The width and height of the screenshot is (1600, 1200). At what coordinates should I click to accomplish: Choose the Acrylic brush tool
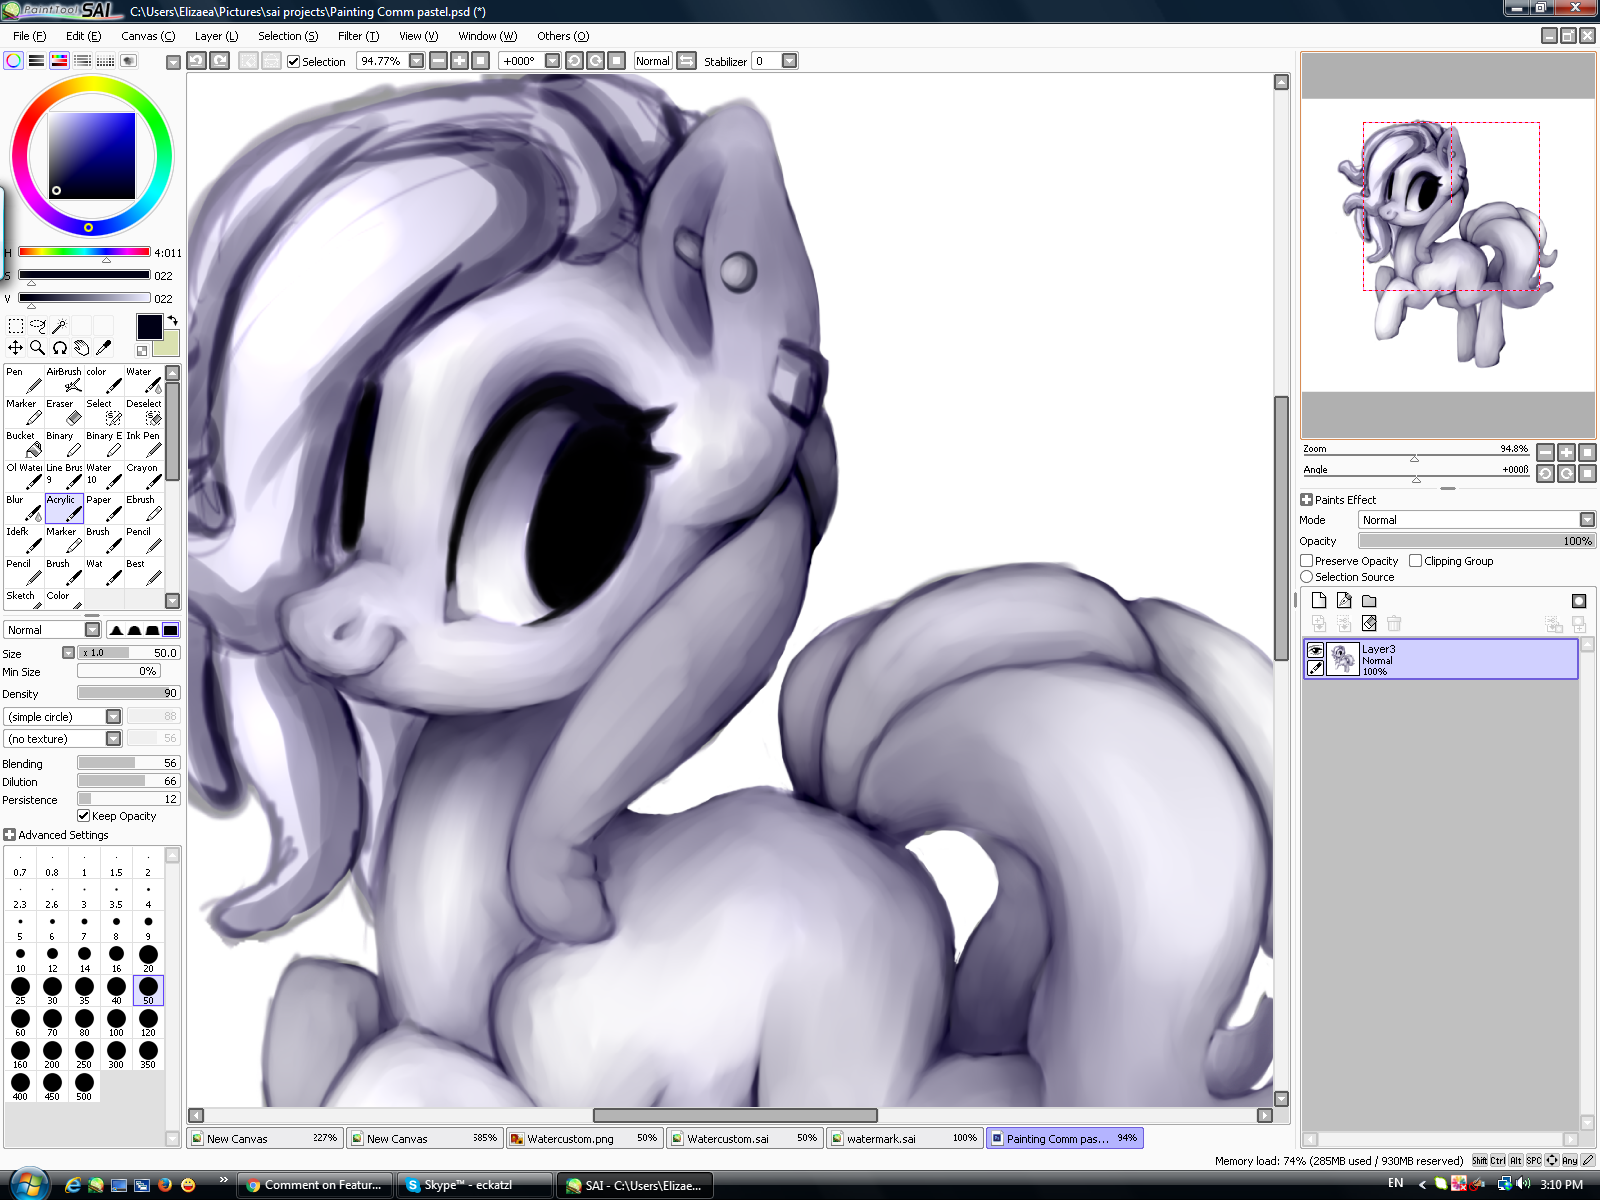point(64,508)
